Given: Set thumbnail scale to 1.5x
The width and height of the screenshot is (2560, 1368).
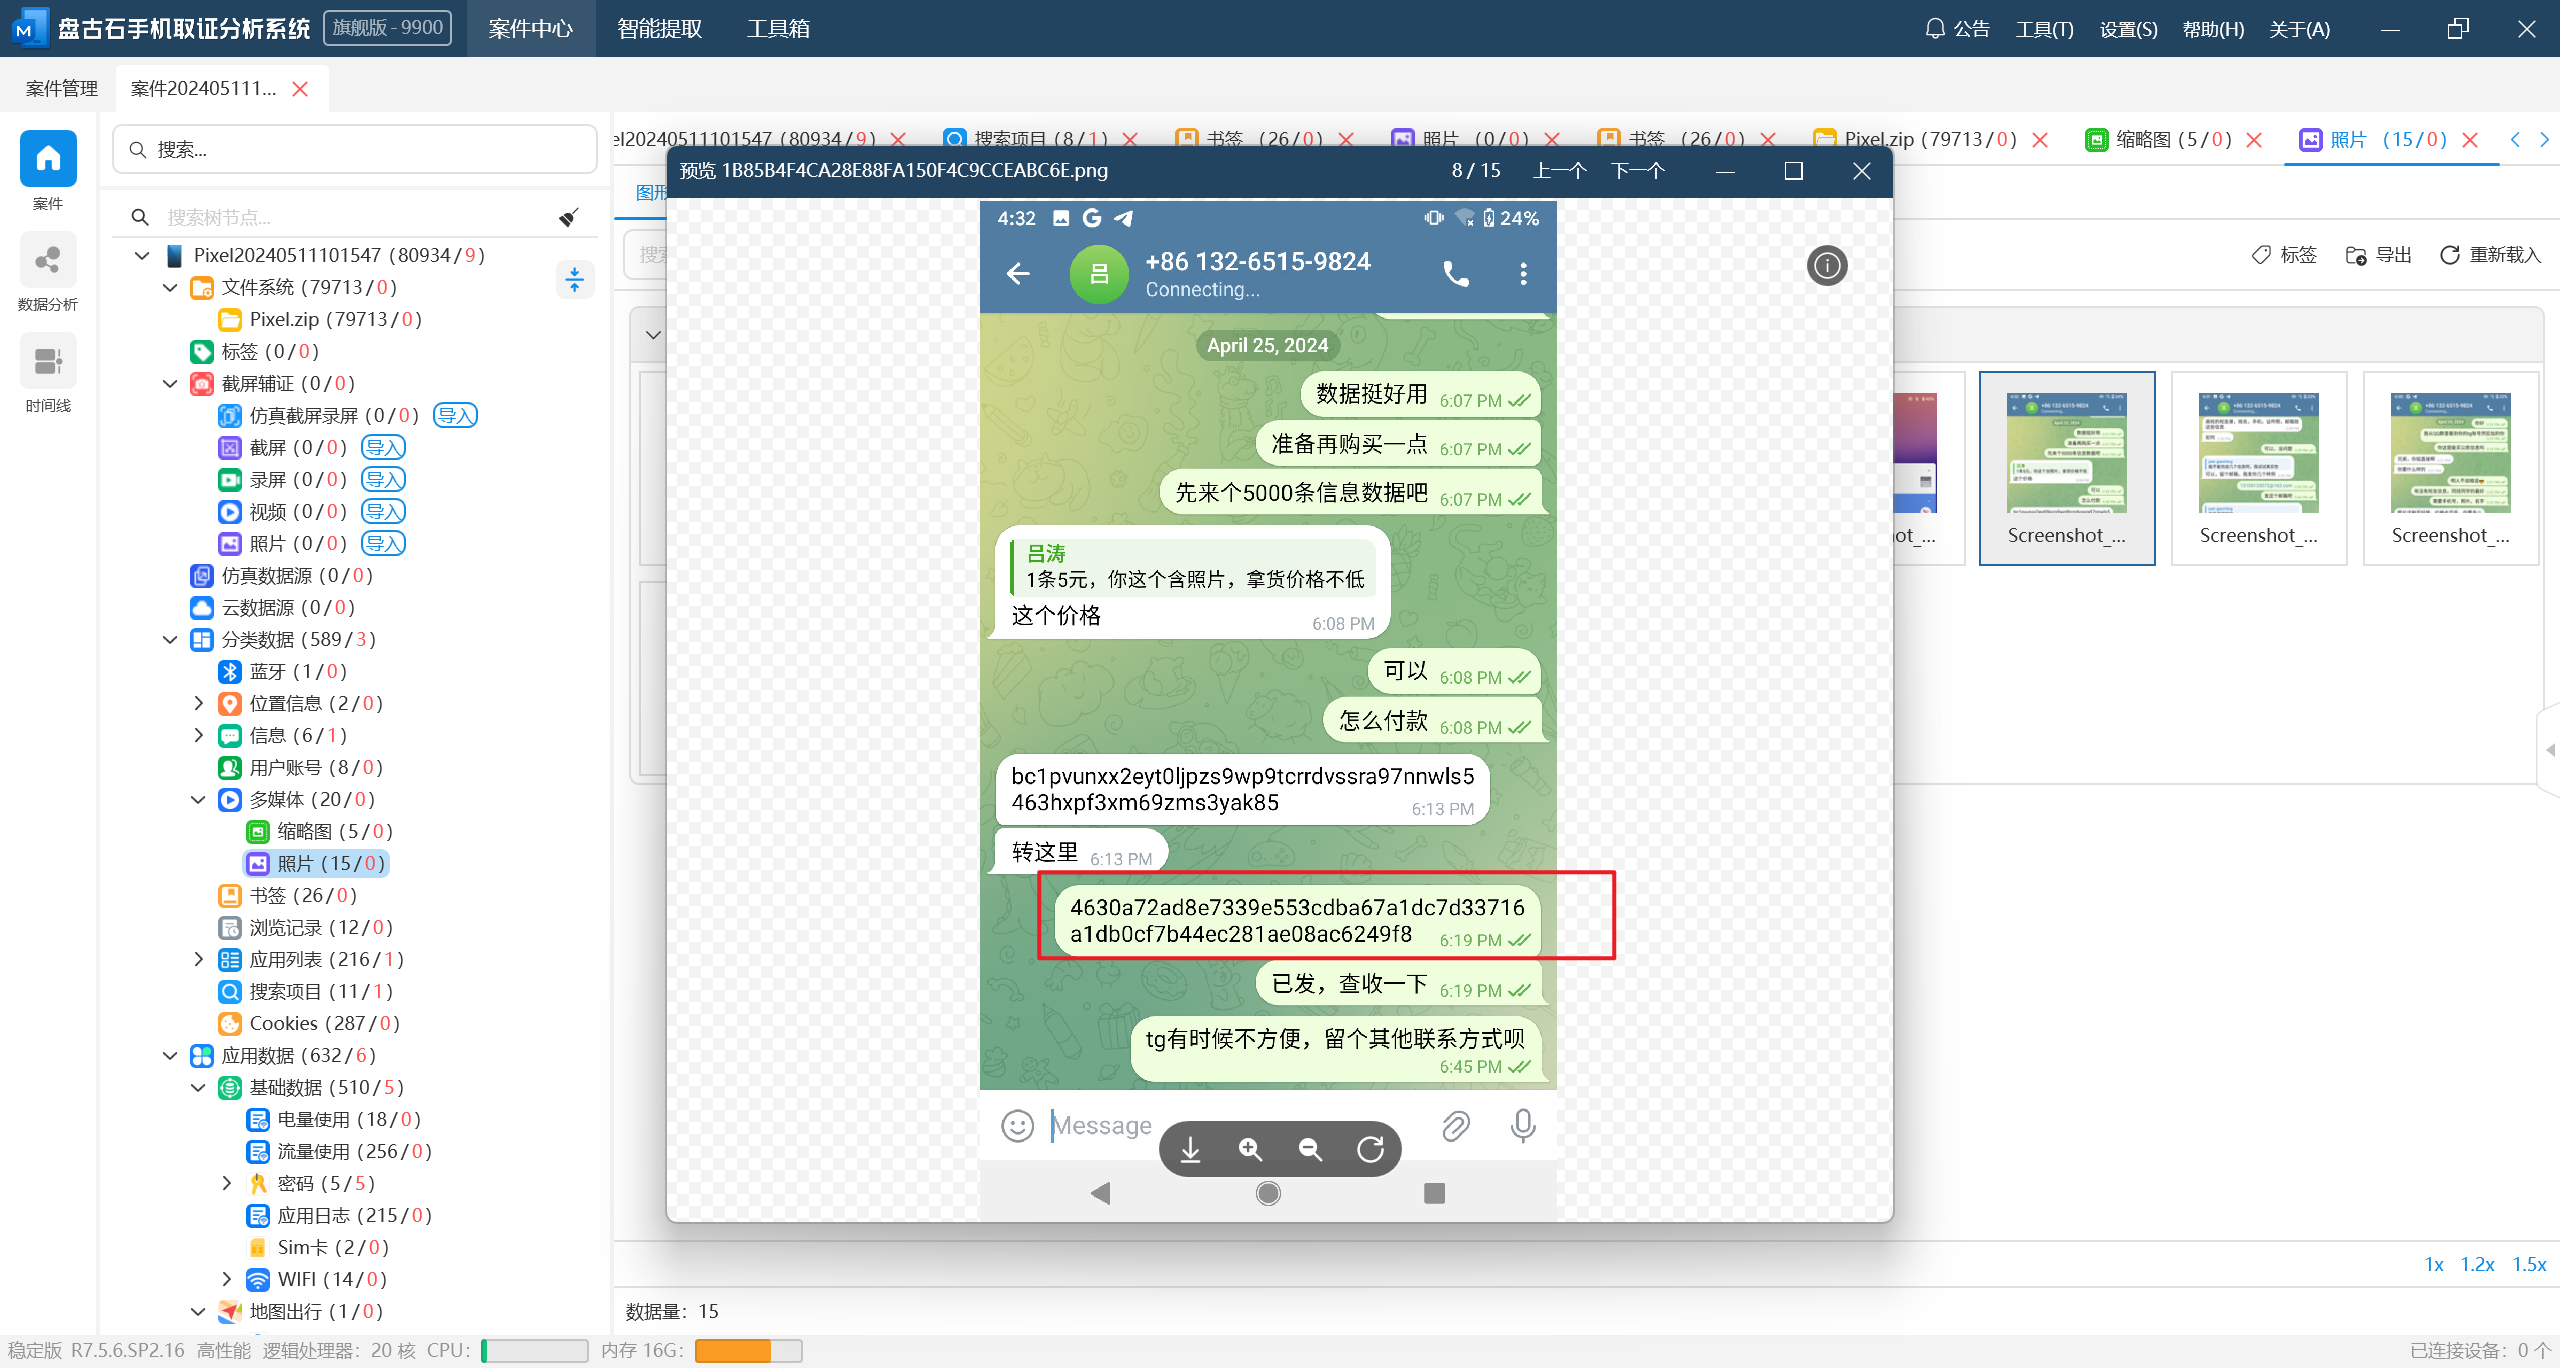Looking at the screenshot, I should (2529, 1264).
